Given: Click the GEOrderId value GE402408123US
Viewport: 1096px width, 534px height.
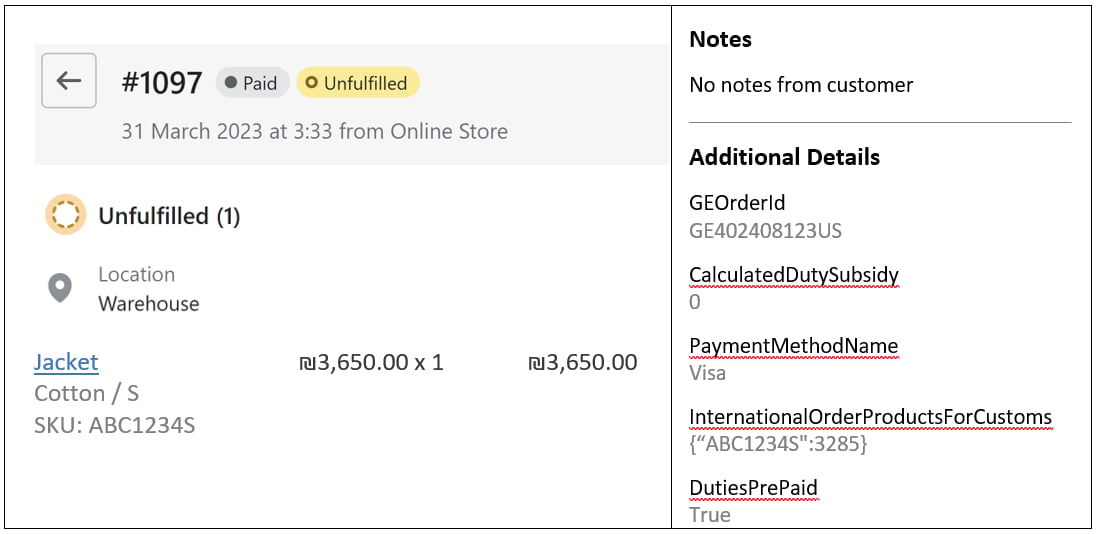Looking at the screenshot, I should (765, 231).
